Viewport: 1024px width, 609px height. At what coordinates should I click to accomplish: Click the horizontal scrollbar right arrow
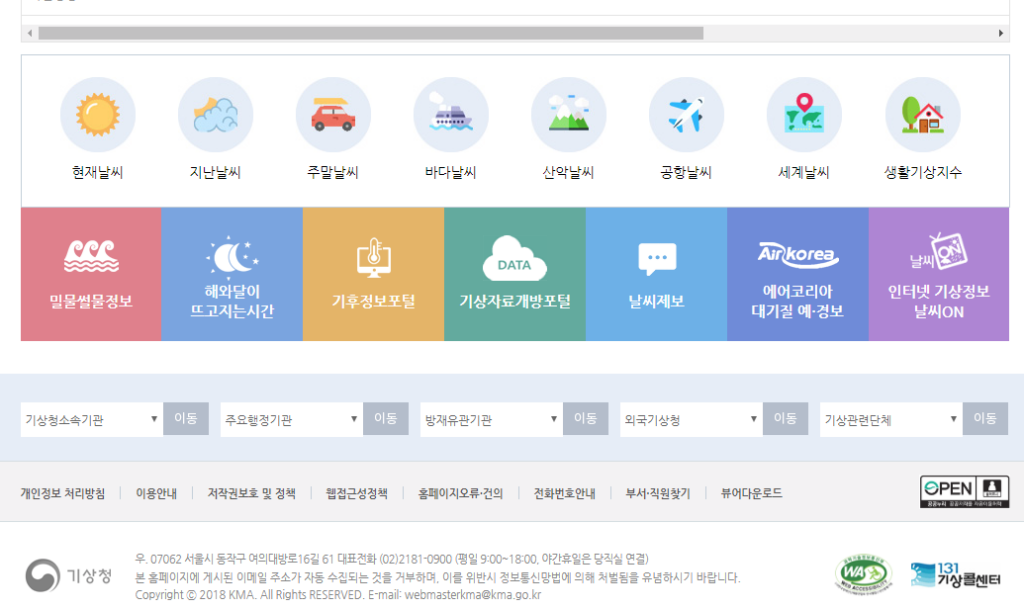point(1000,33)
